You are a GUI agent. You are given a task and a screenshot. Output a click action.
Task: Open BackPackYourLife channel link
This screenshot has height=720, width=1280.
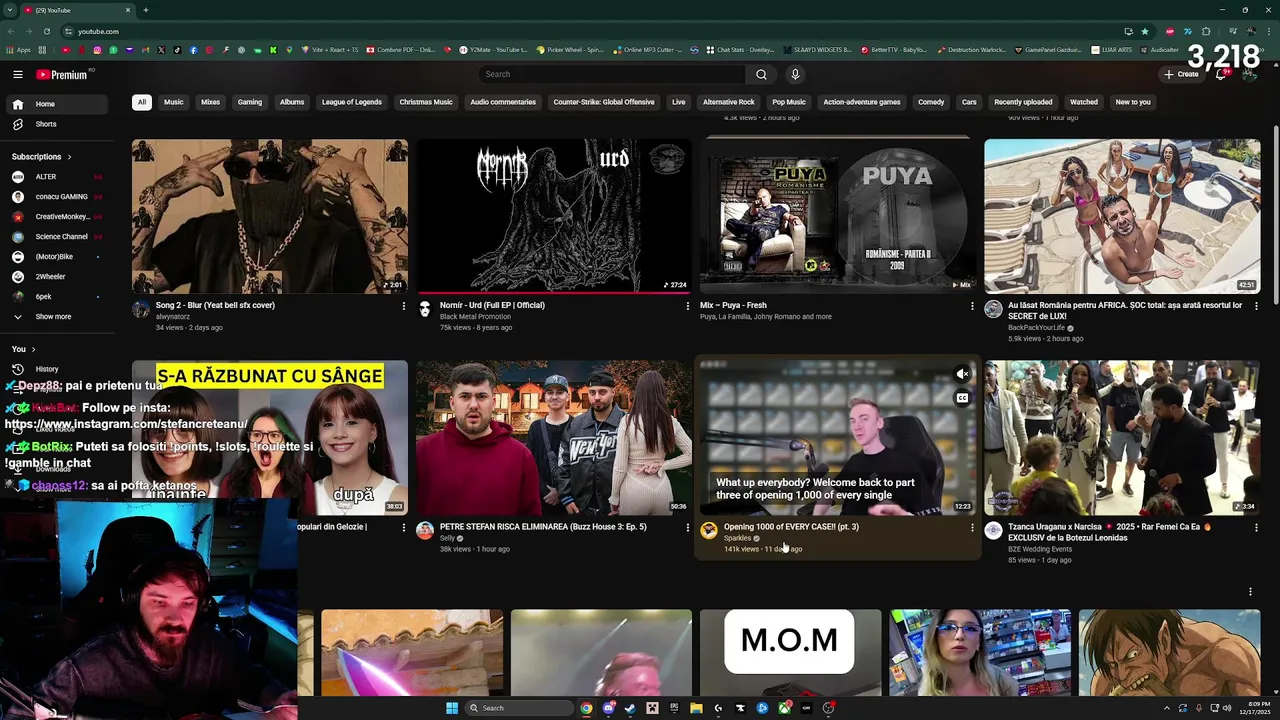[1036, 328]
